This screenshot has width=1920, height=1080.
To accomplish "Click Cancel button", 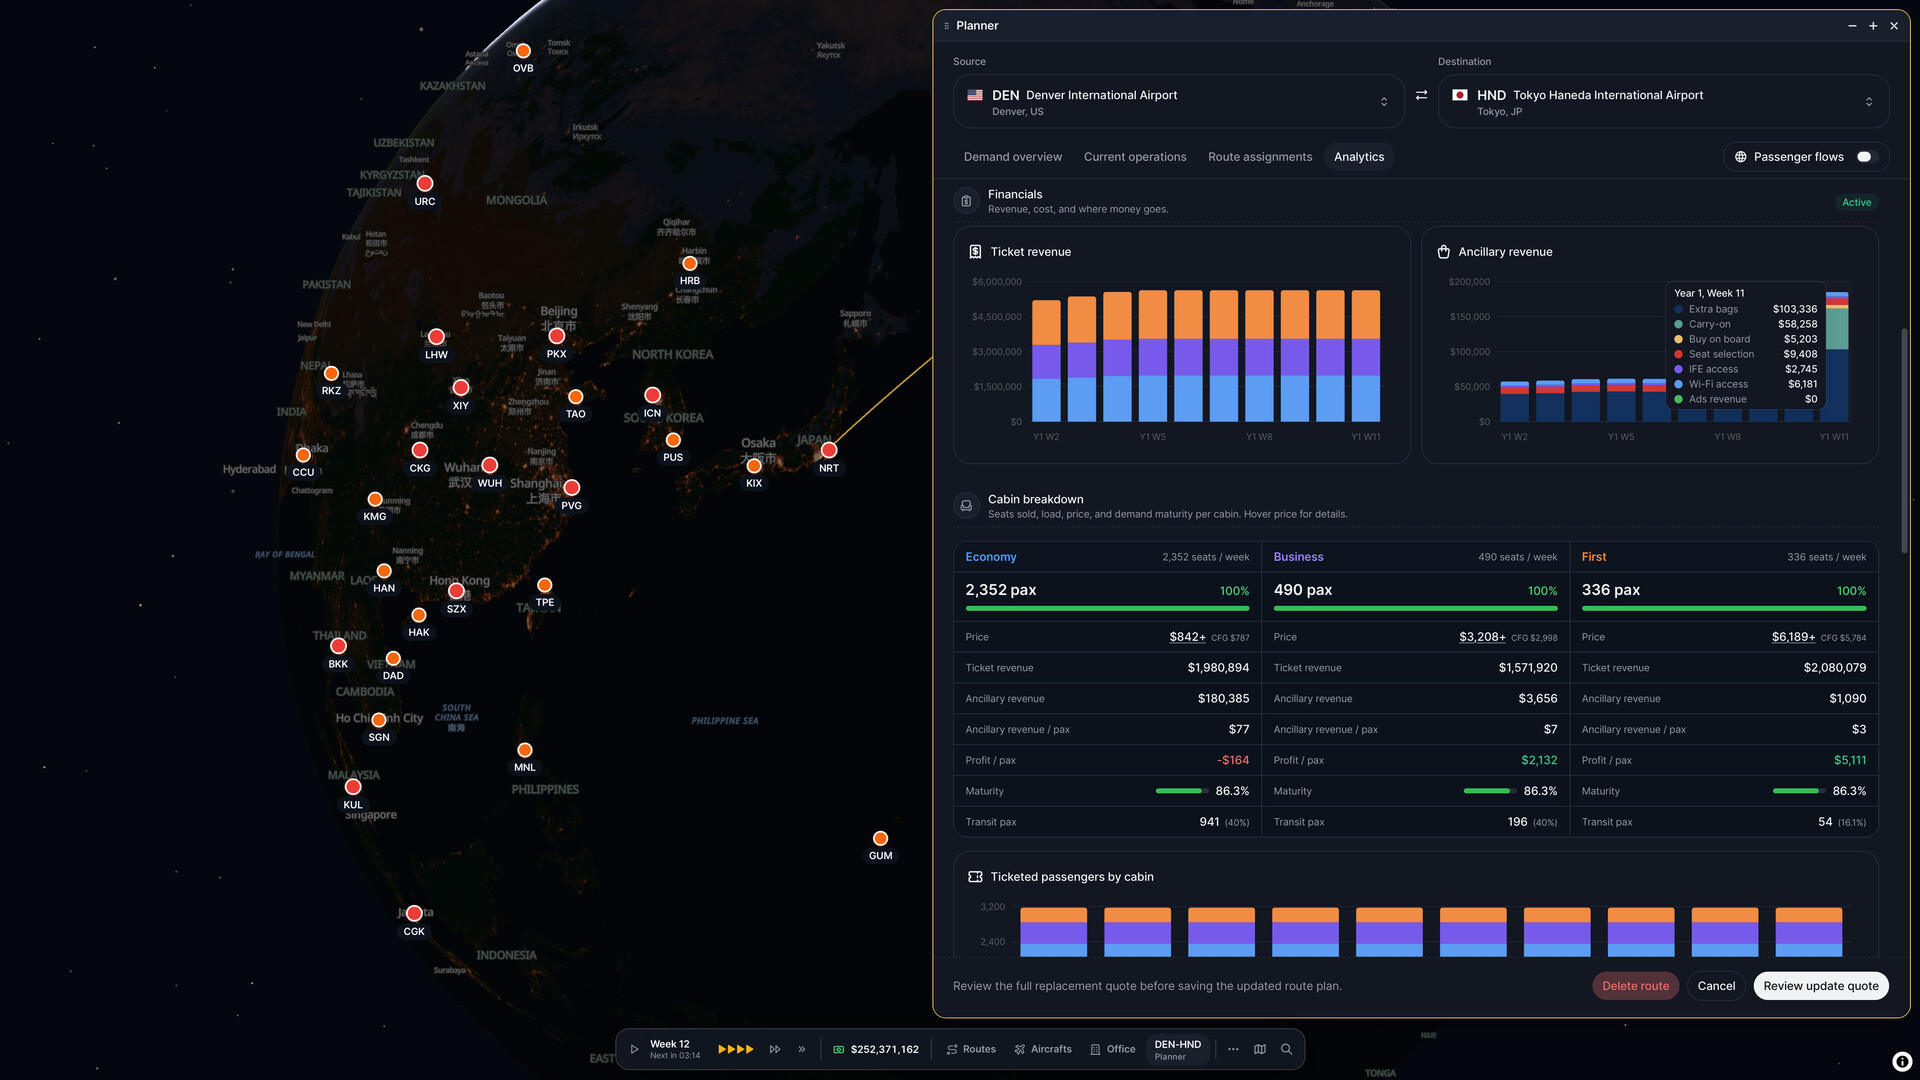I will pyautogui.click(x=1716, y=986).
